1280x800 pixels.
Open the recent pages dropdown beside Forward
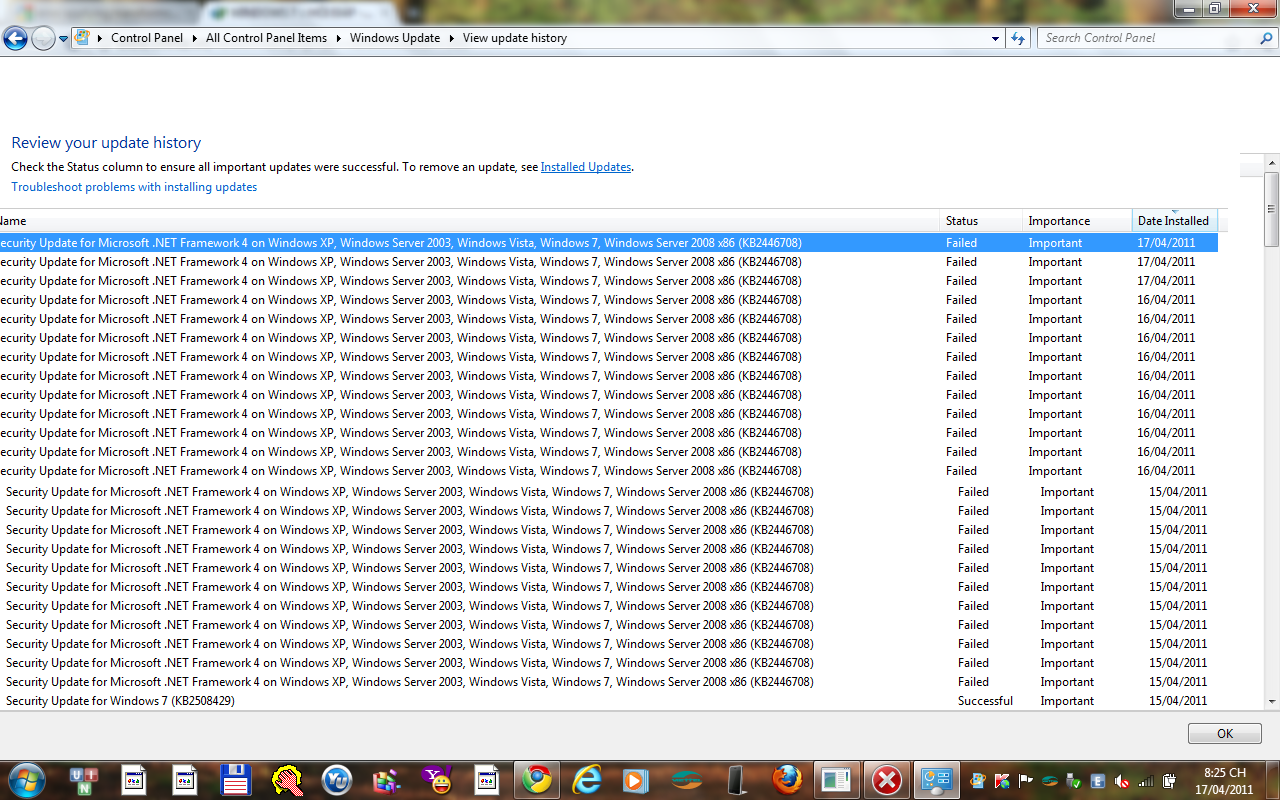64,39
